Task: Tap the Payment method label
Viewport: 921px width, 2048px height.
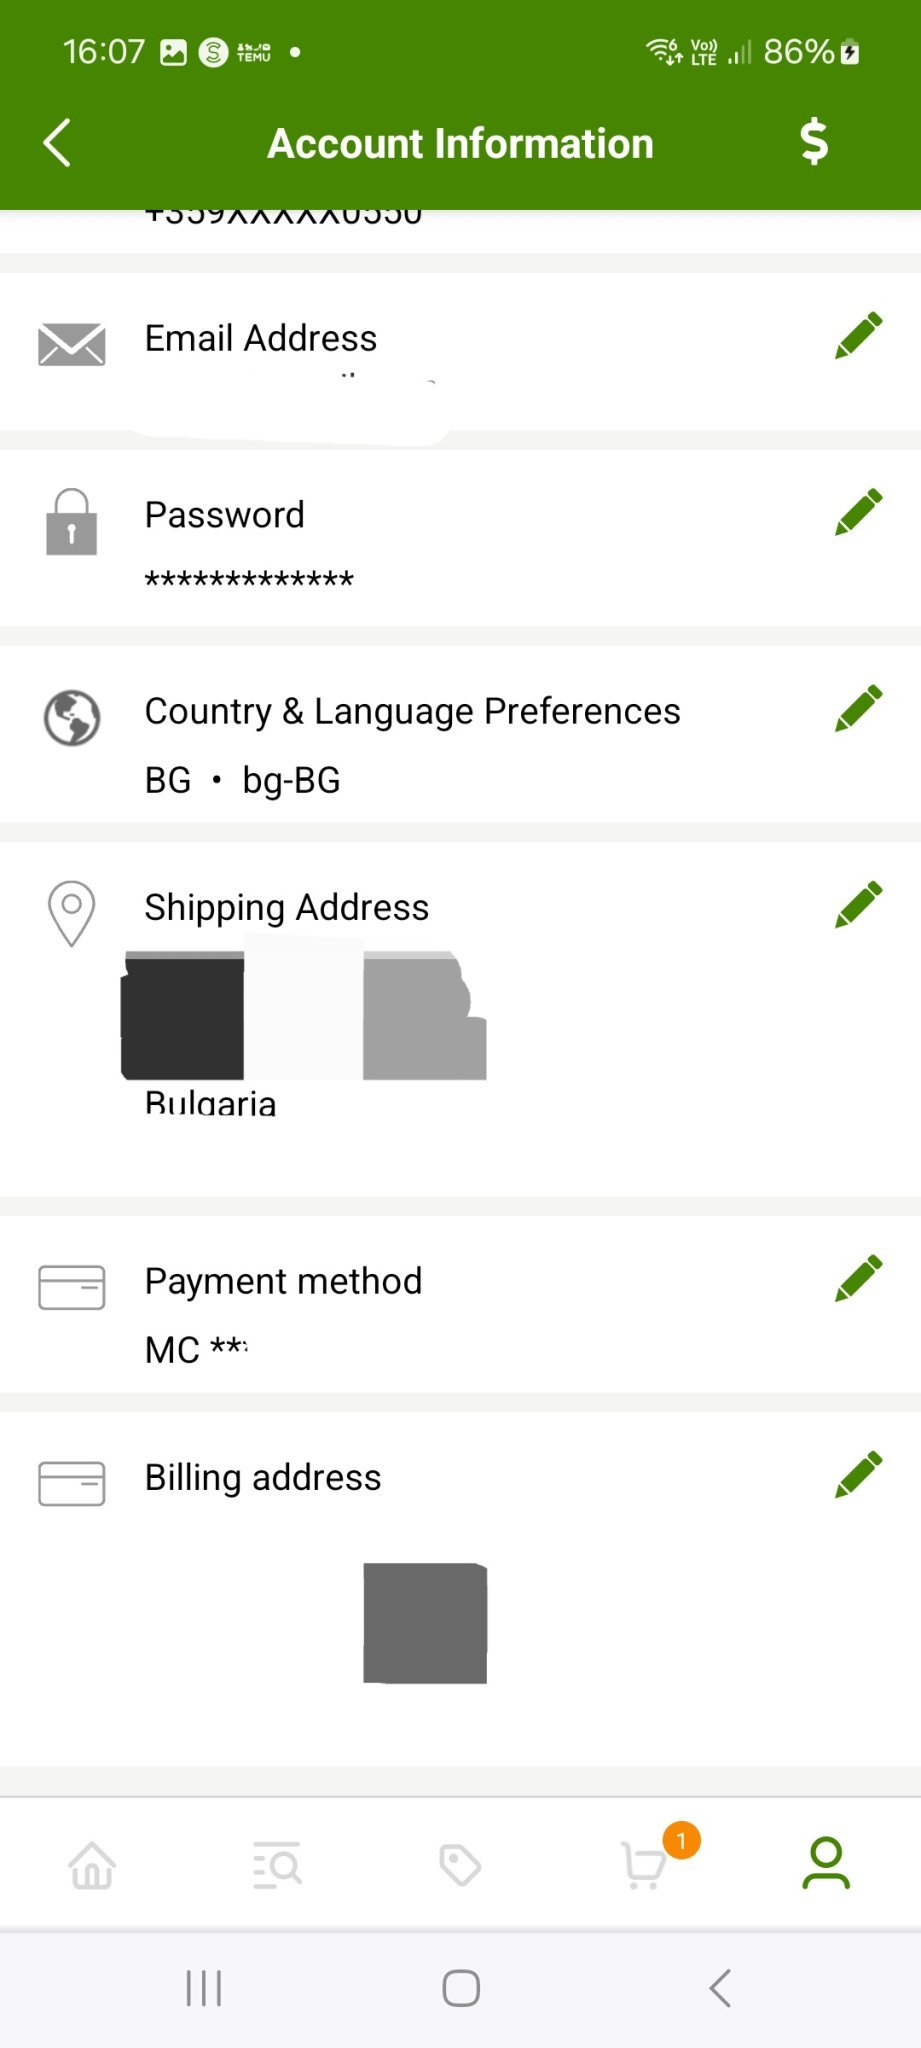Action: [283, 1282]
